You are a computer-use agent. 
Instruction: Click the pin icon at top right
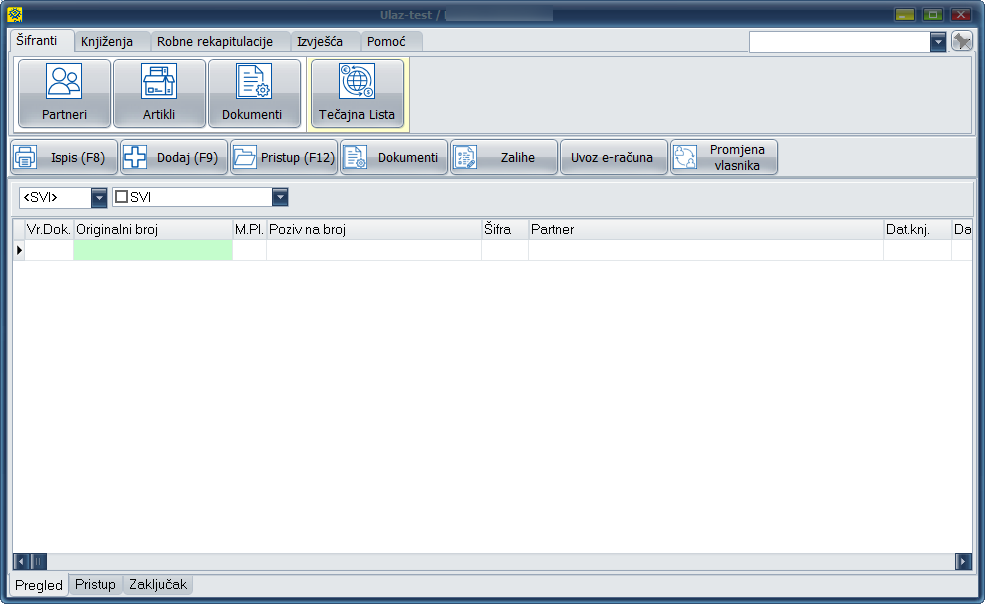point(961,41)
